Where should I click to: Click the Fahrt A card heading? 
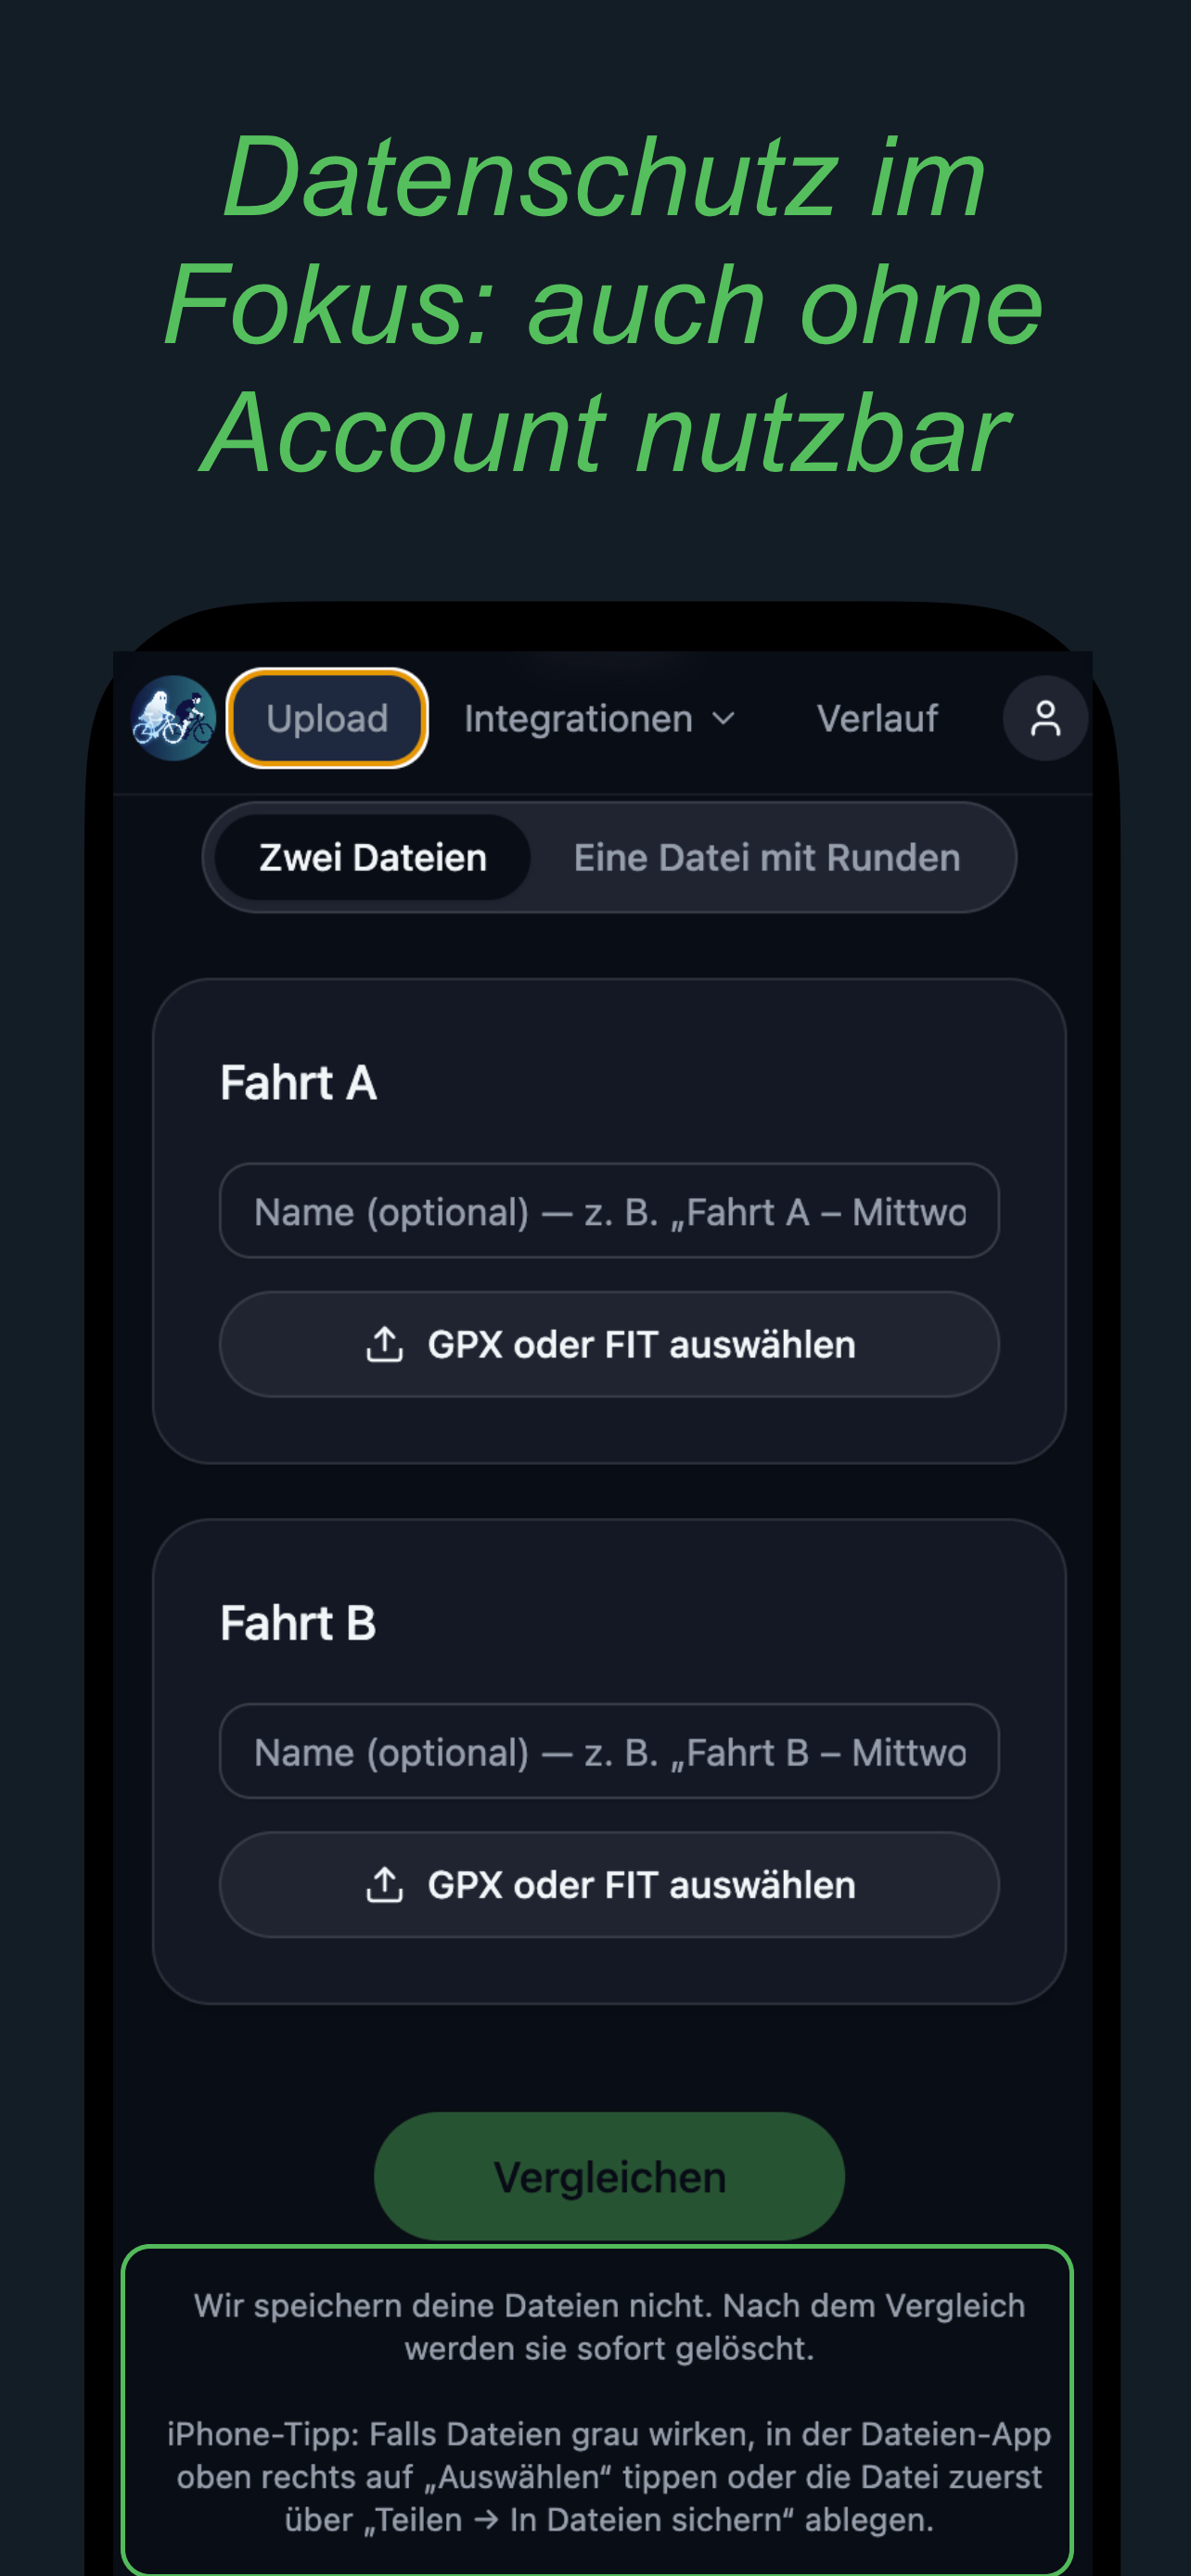click(x=298, y=1082)
